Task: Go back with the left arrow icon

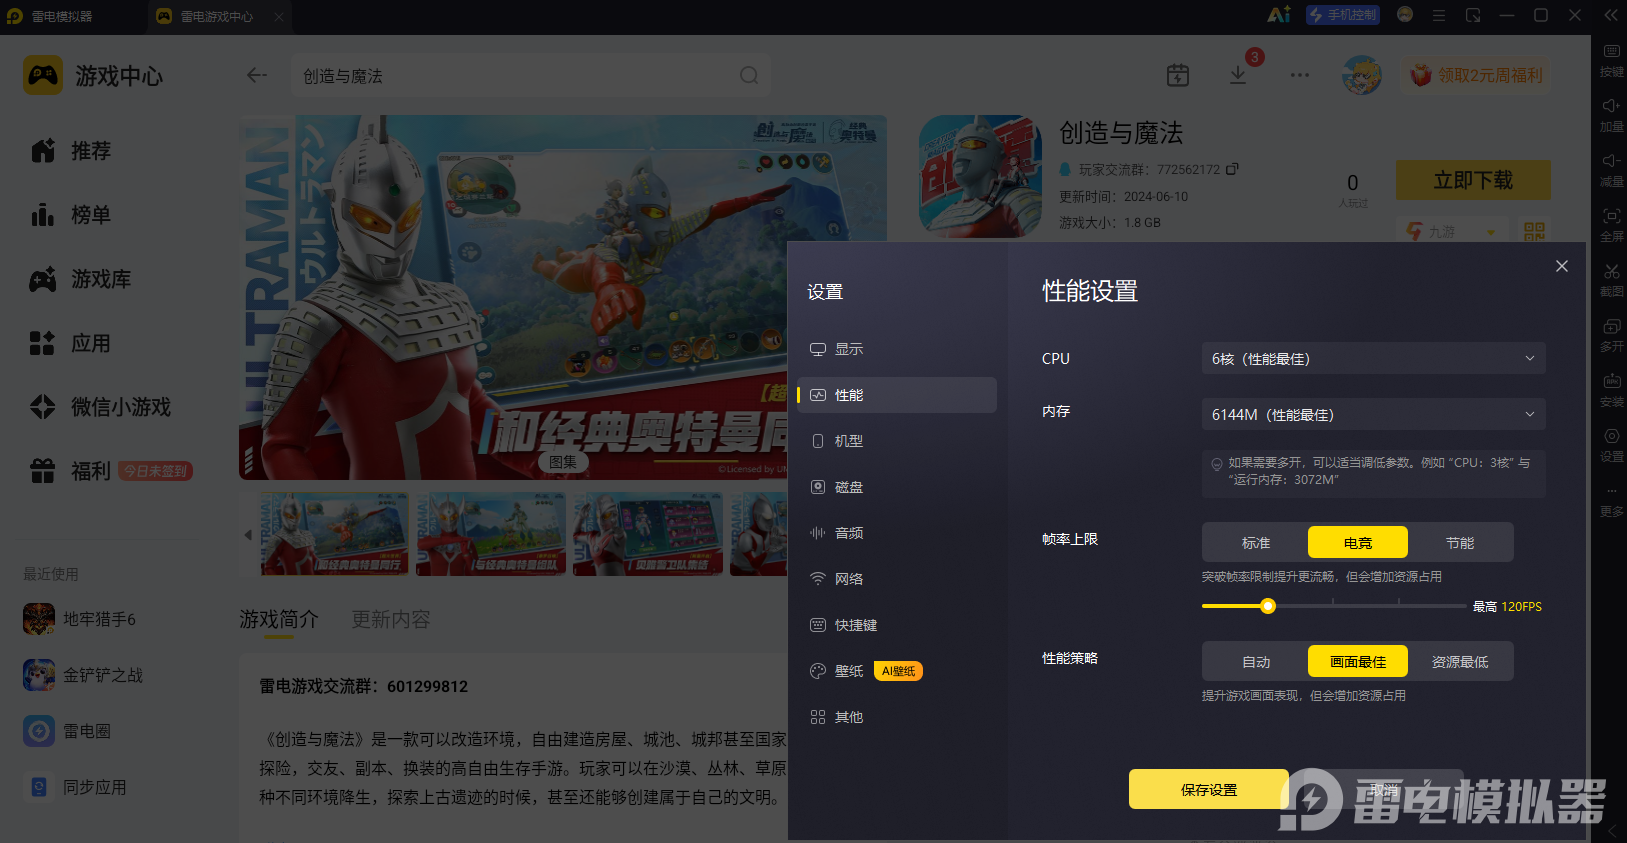Action: [257, 75]
